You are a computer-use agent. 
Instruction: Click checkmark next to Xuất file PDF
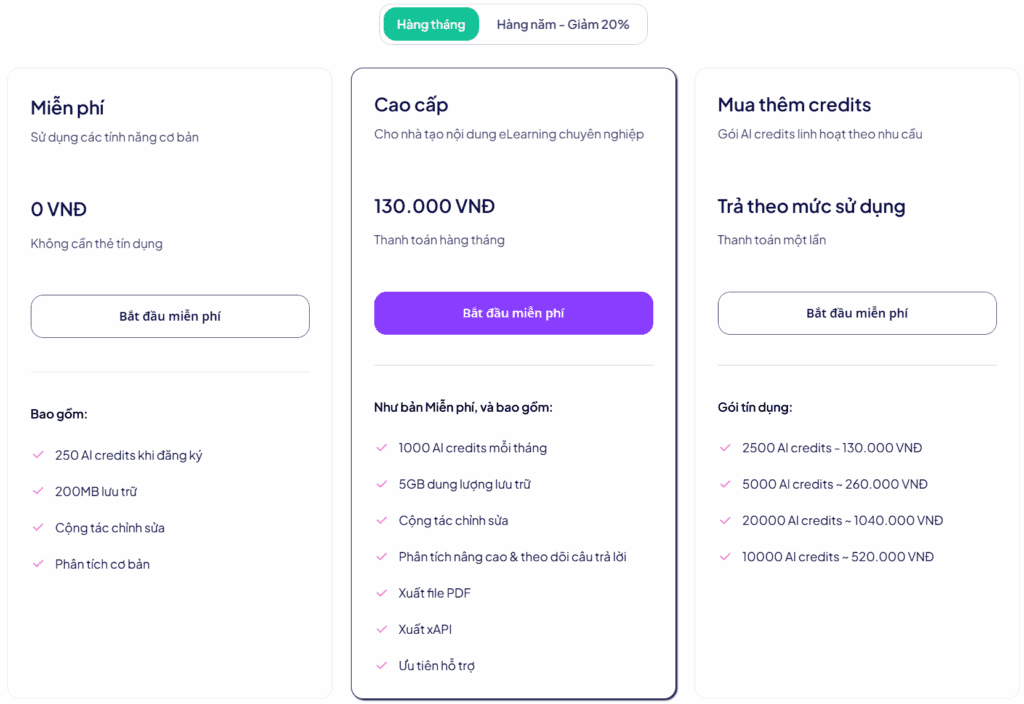click(x=381, y=593)
